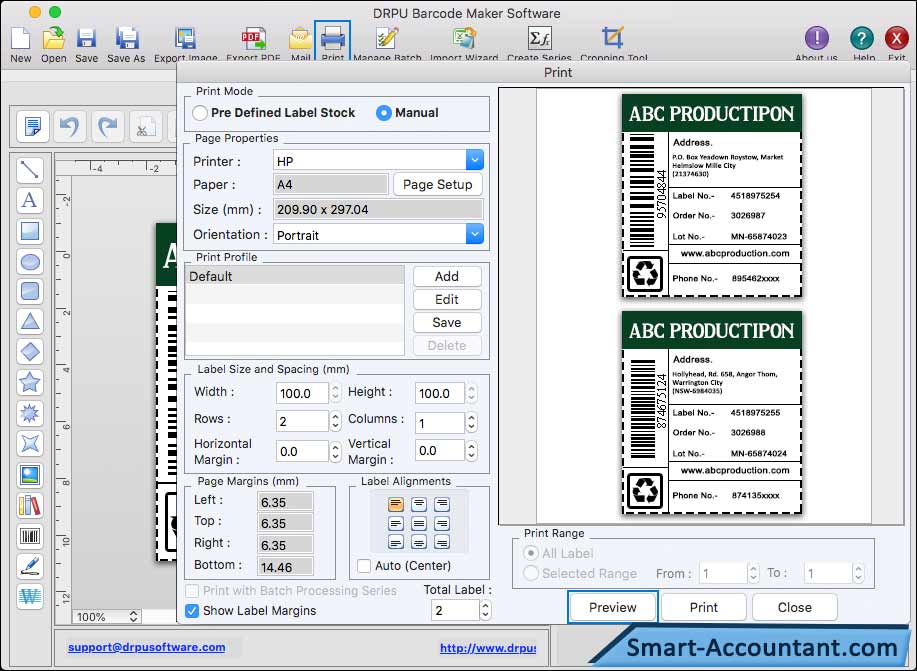Select top-right label alignment
The width and height of the screenshot is (917, 671).
(442, 504)
